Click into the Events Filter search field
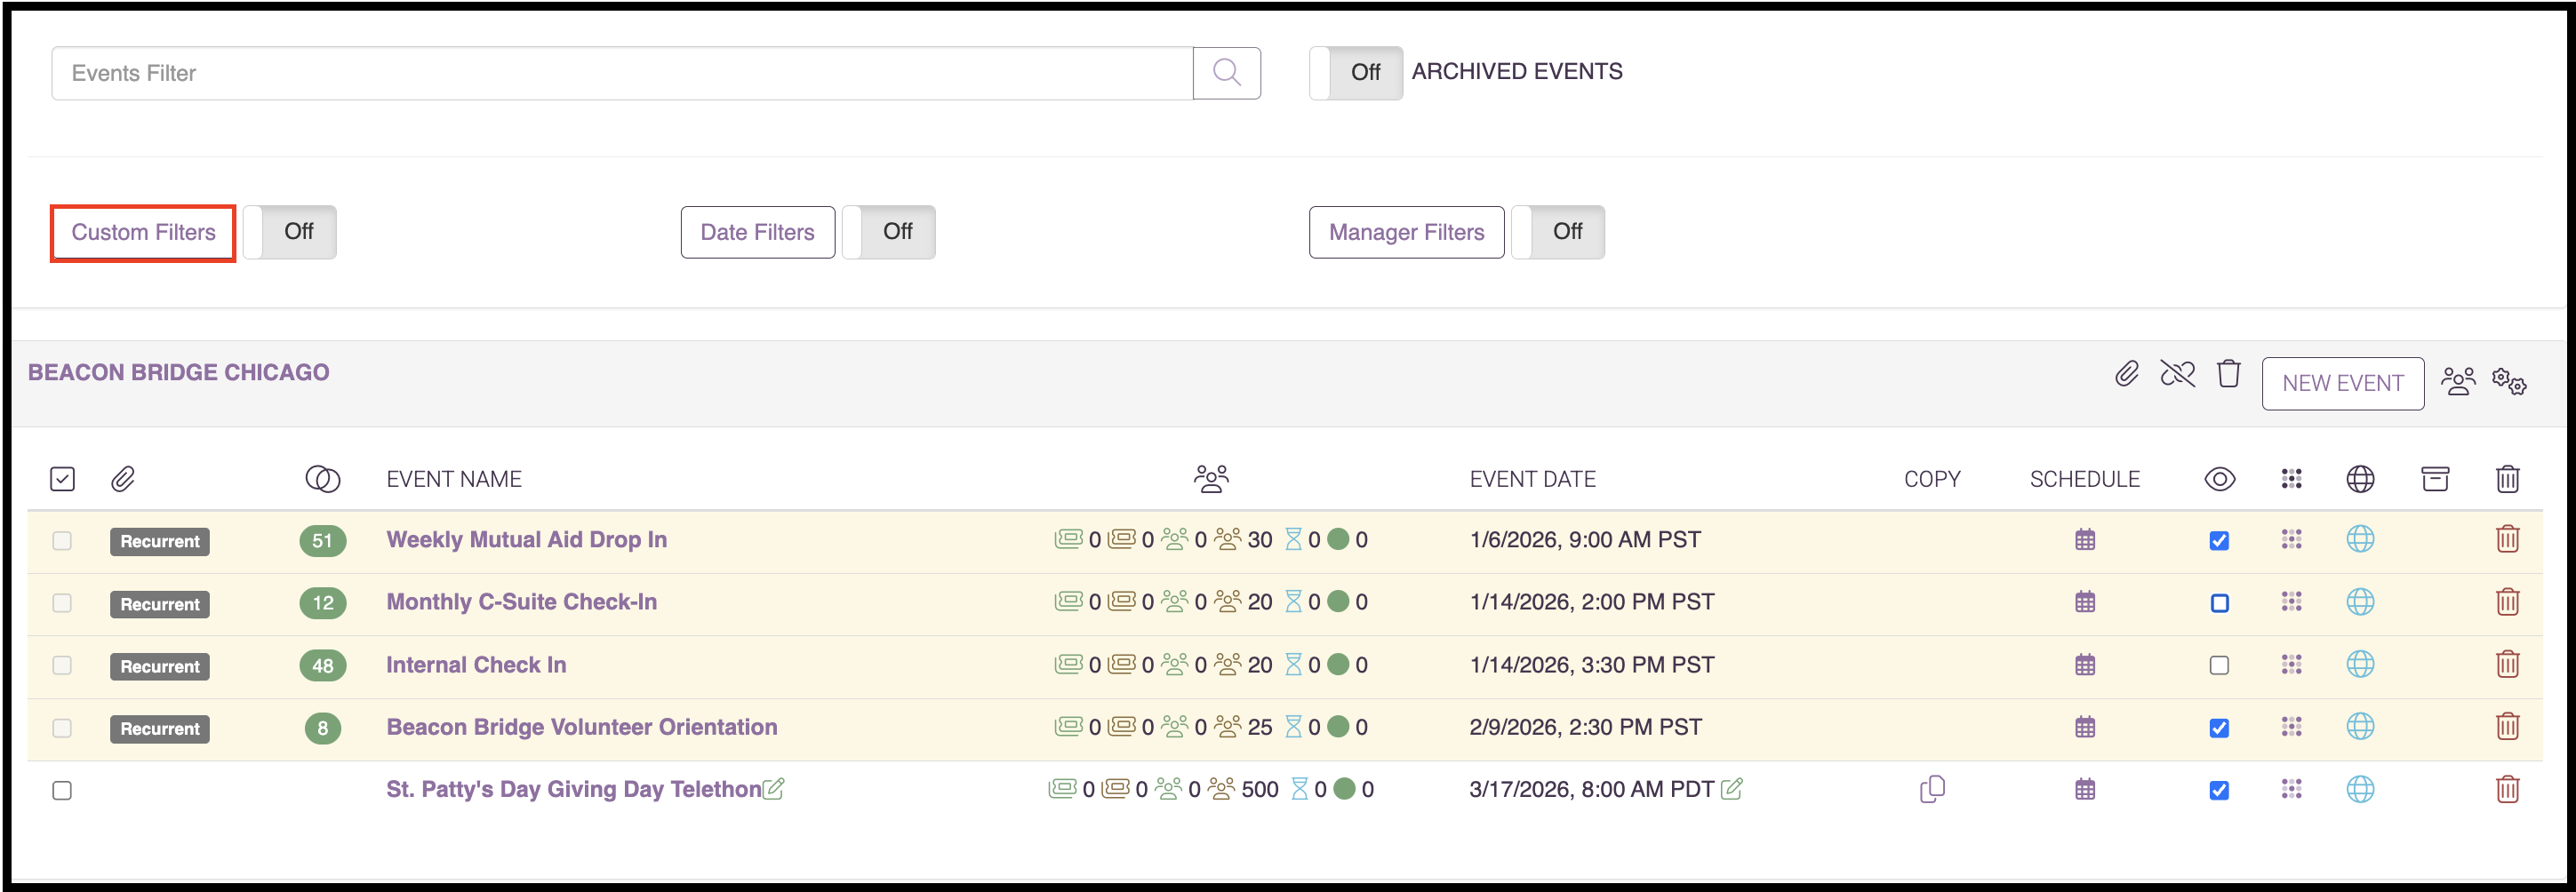2576x892 pixels. (621, 73)
